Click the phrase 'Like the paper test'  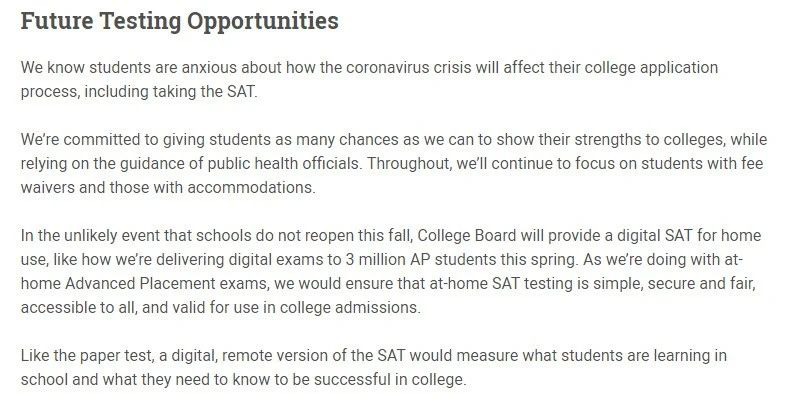tap(86, 356)
